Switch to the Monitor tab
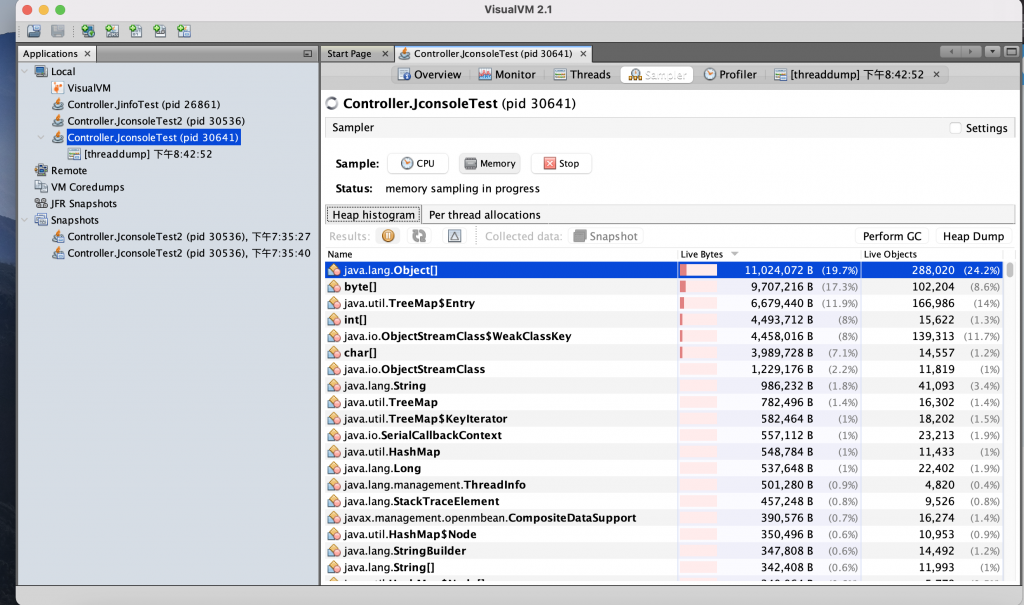This screenshot has height=605, width=1024. pyautogui.click(x=507, y=74)
